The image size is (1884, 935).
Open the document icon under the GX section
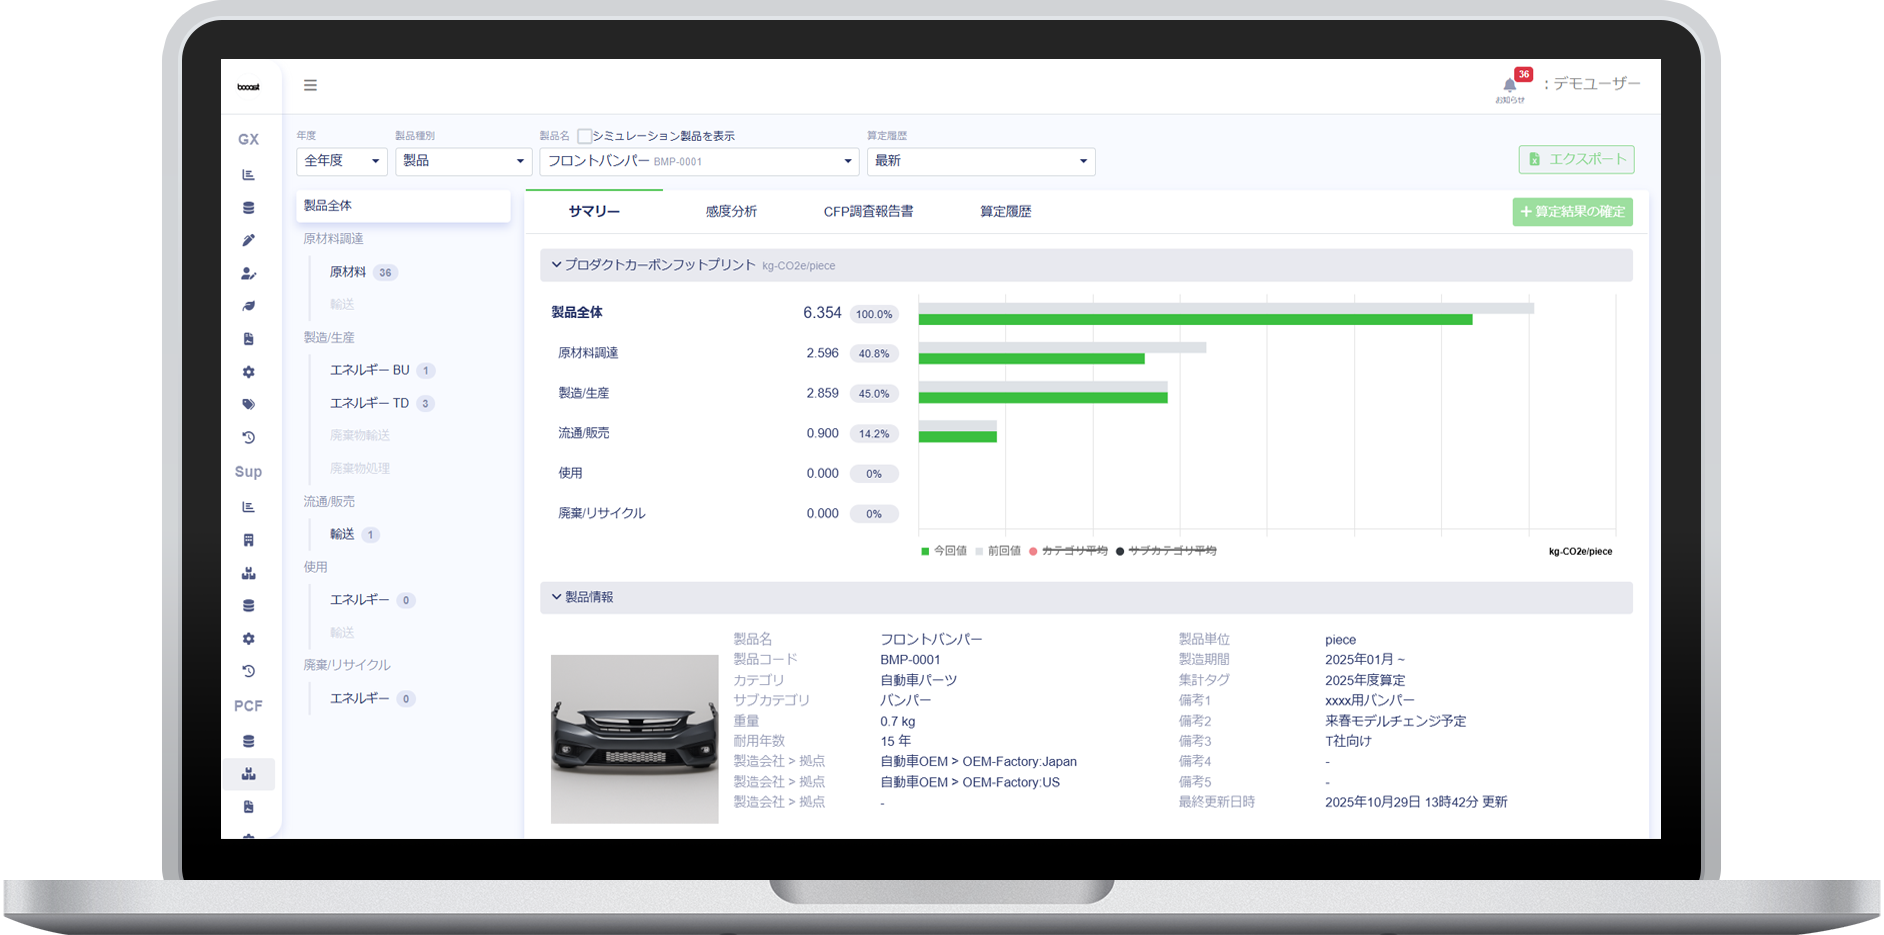(248, 339)
